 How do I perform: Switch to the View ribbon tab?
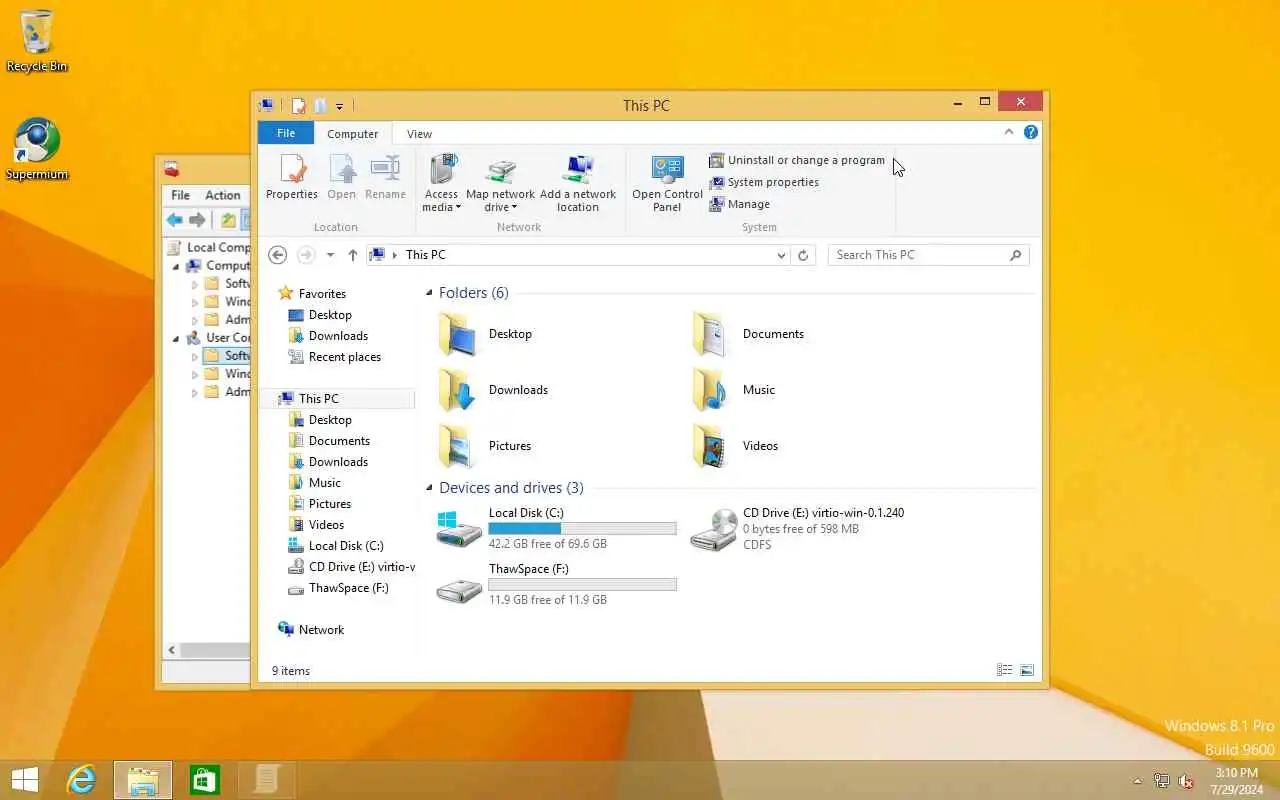(419, 133)
